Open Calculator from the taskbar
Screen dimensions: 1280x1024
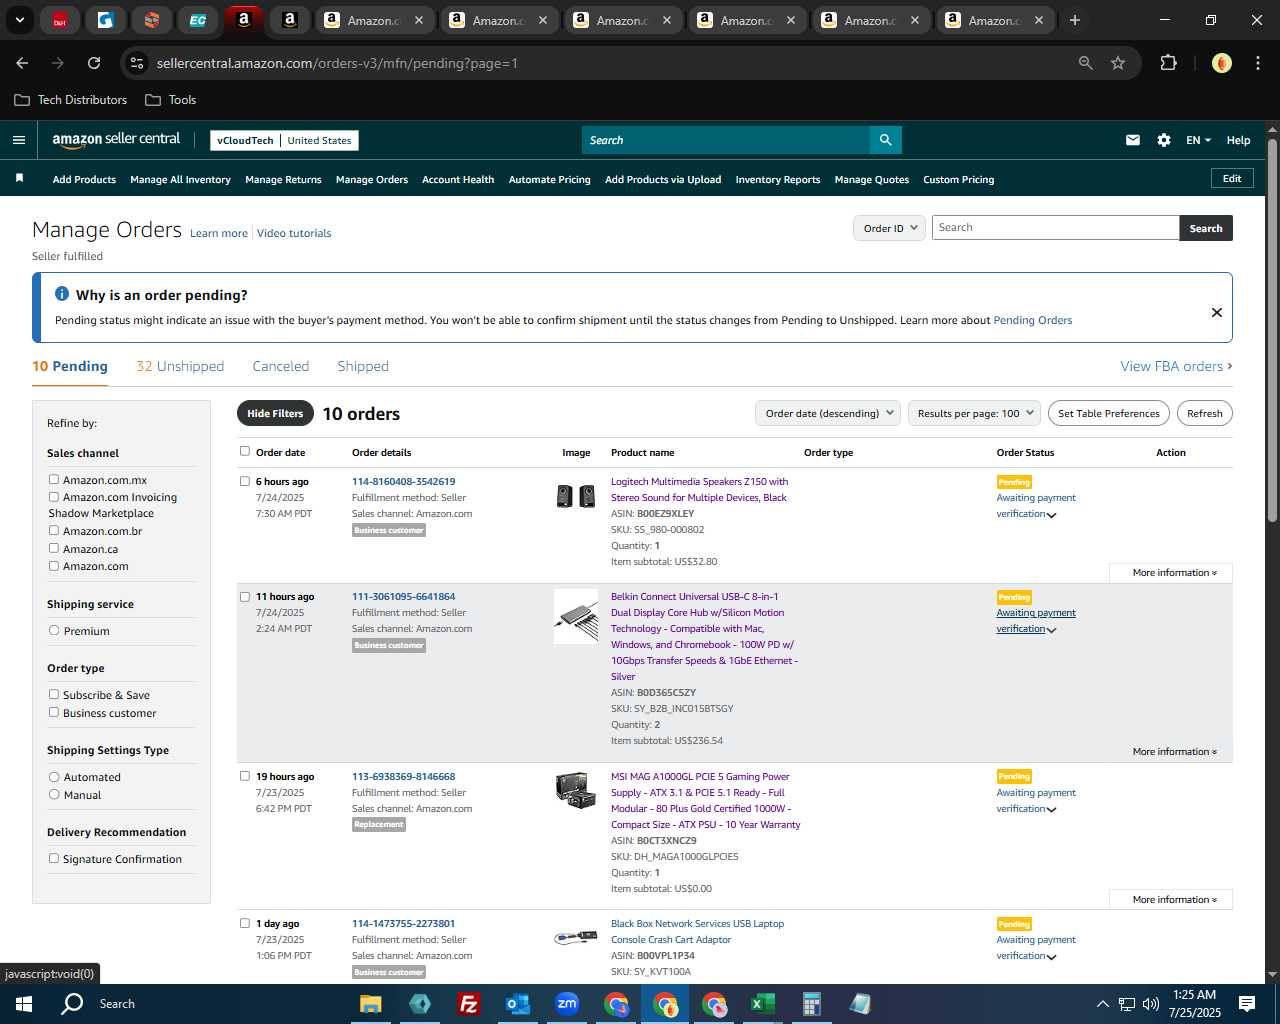(811, 1004)
